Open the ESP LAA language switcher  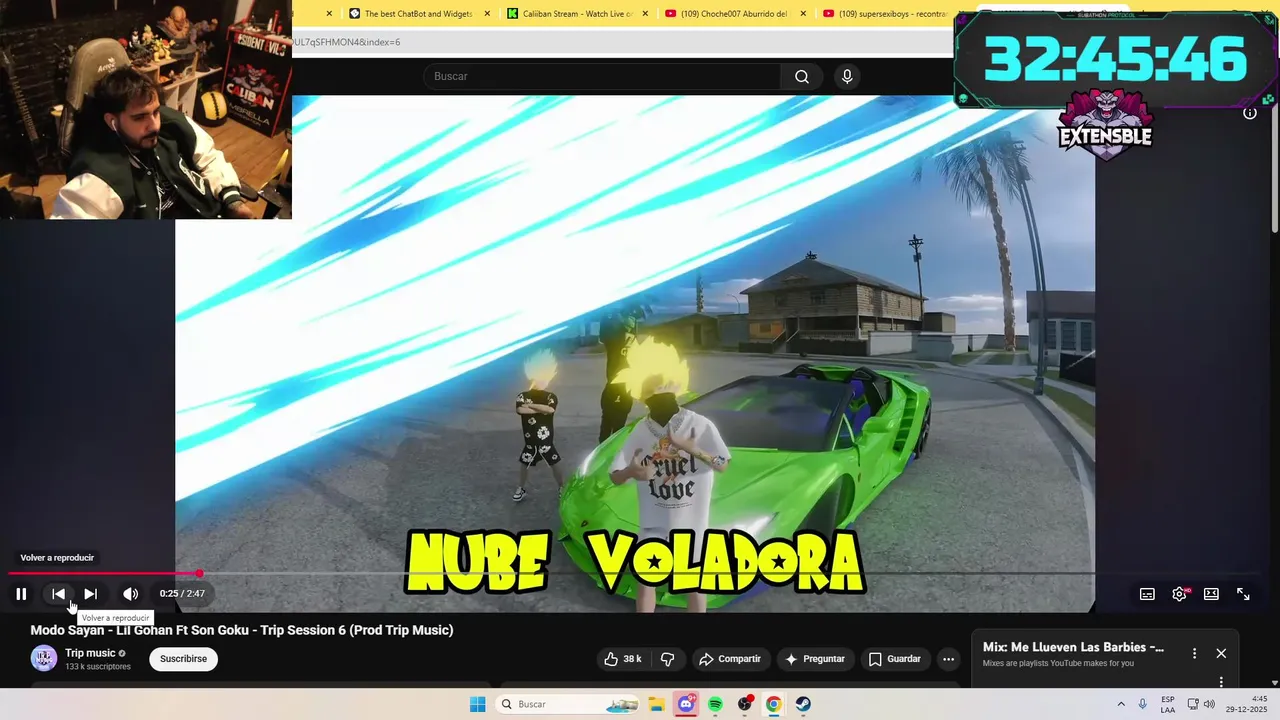(1168, 704)
